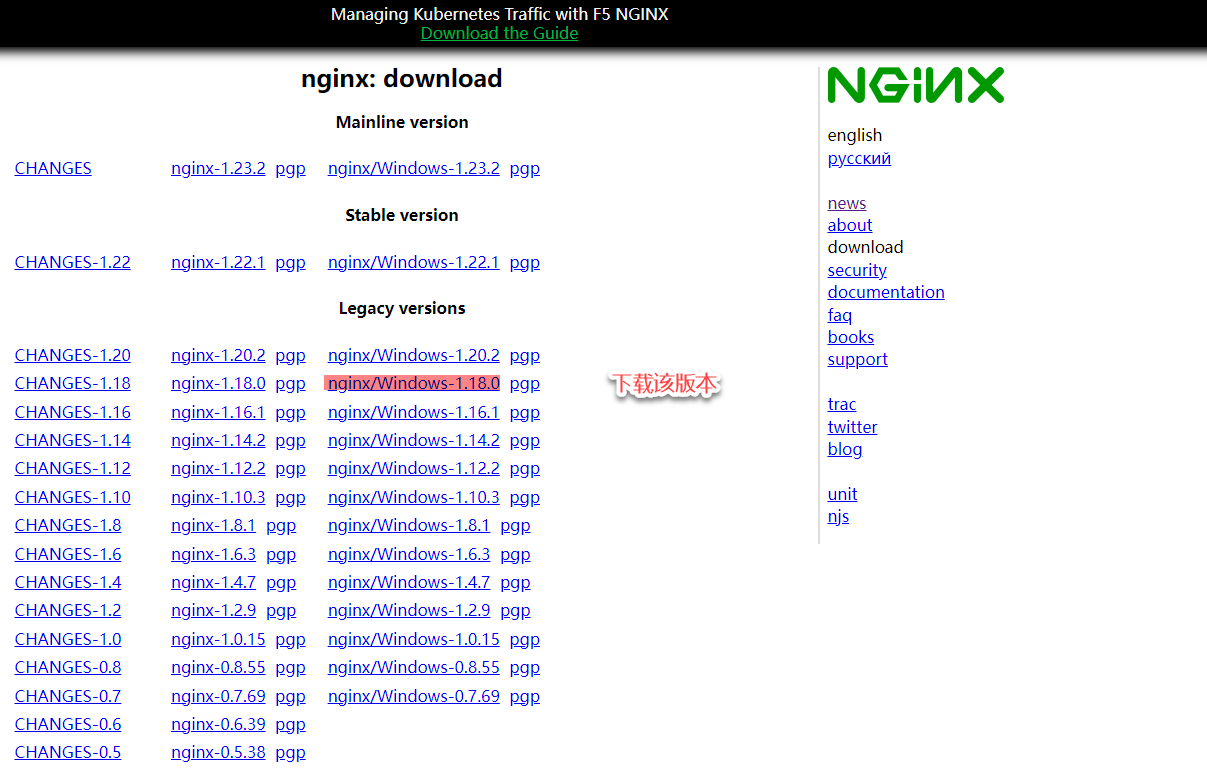Download nginx/Windows-1.10.3
This screenshot has width=1207, height=780.
point(414,497)
